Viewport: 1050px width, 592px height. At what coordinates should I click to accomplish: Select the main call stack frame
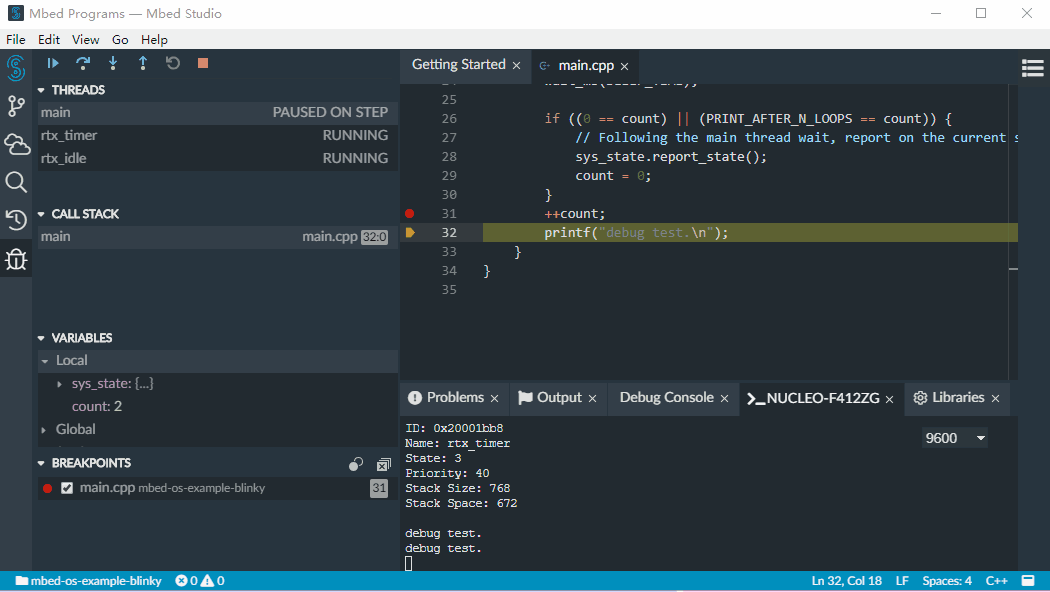[218, 236]
